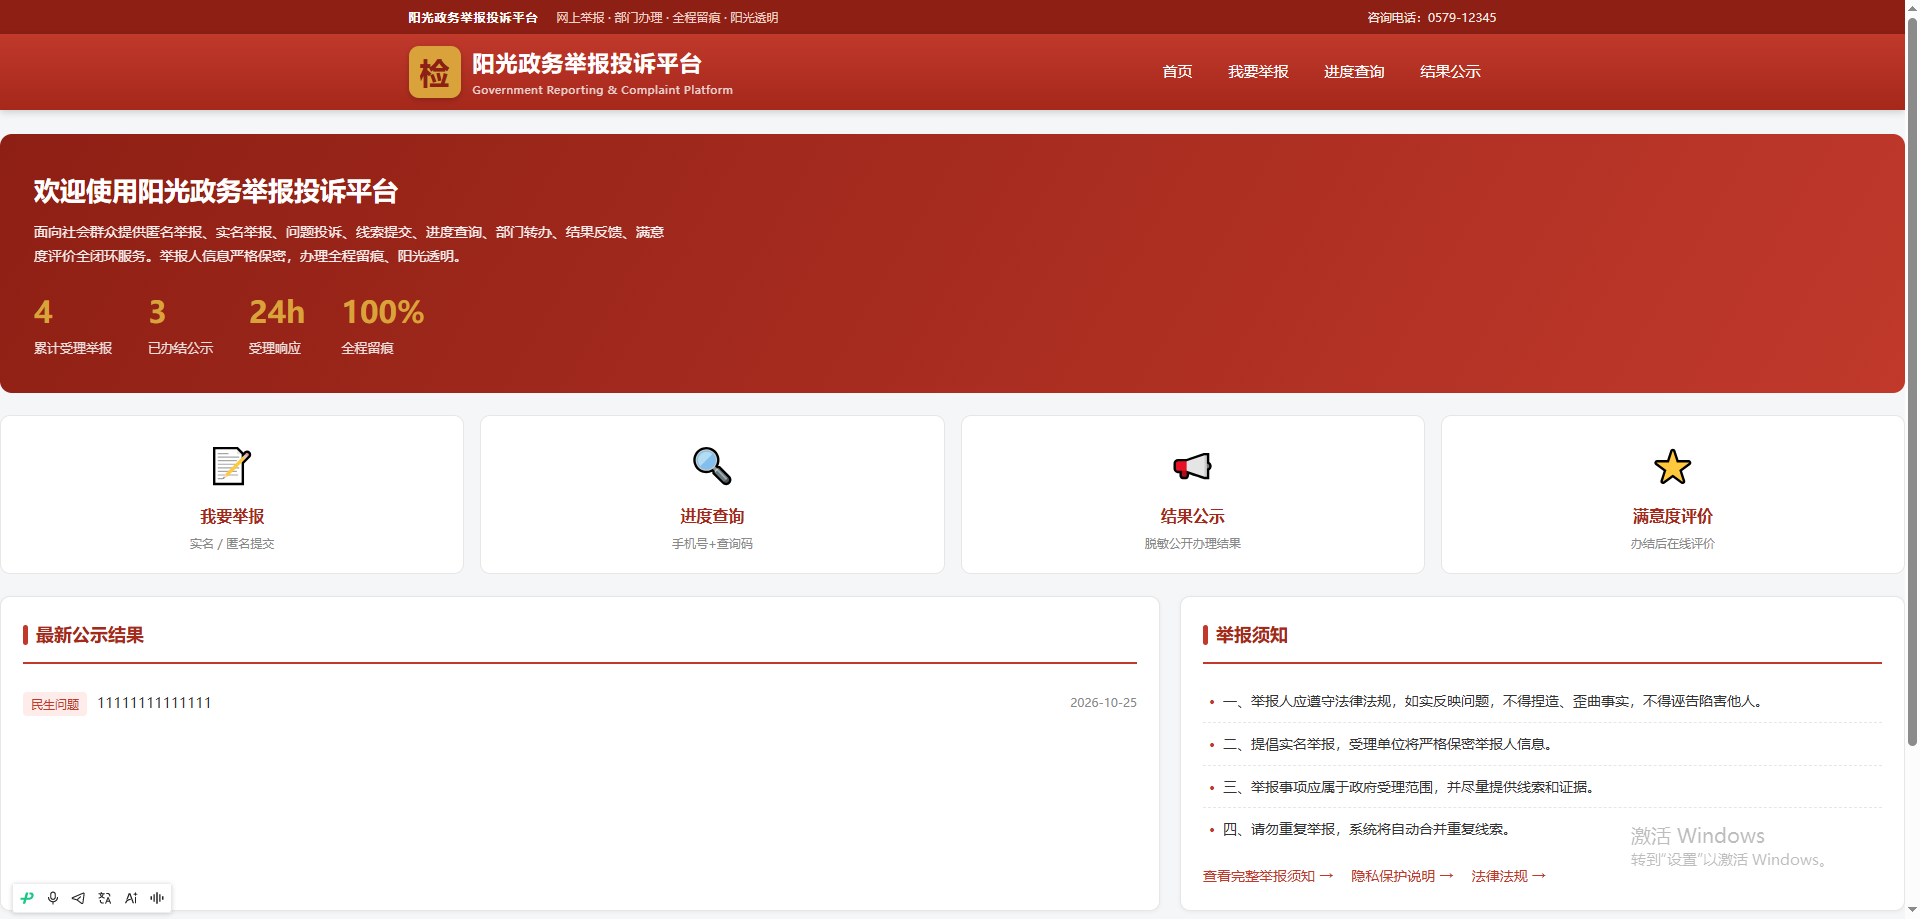Image resolution: width=1920 pixels, height=919 pixels.
Task: Open the published result 11111111111111
Action: tap(154, 703)
